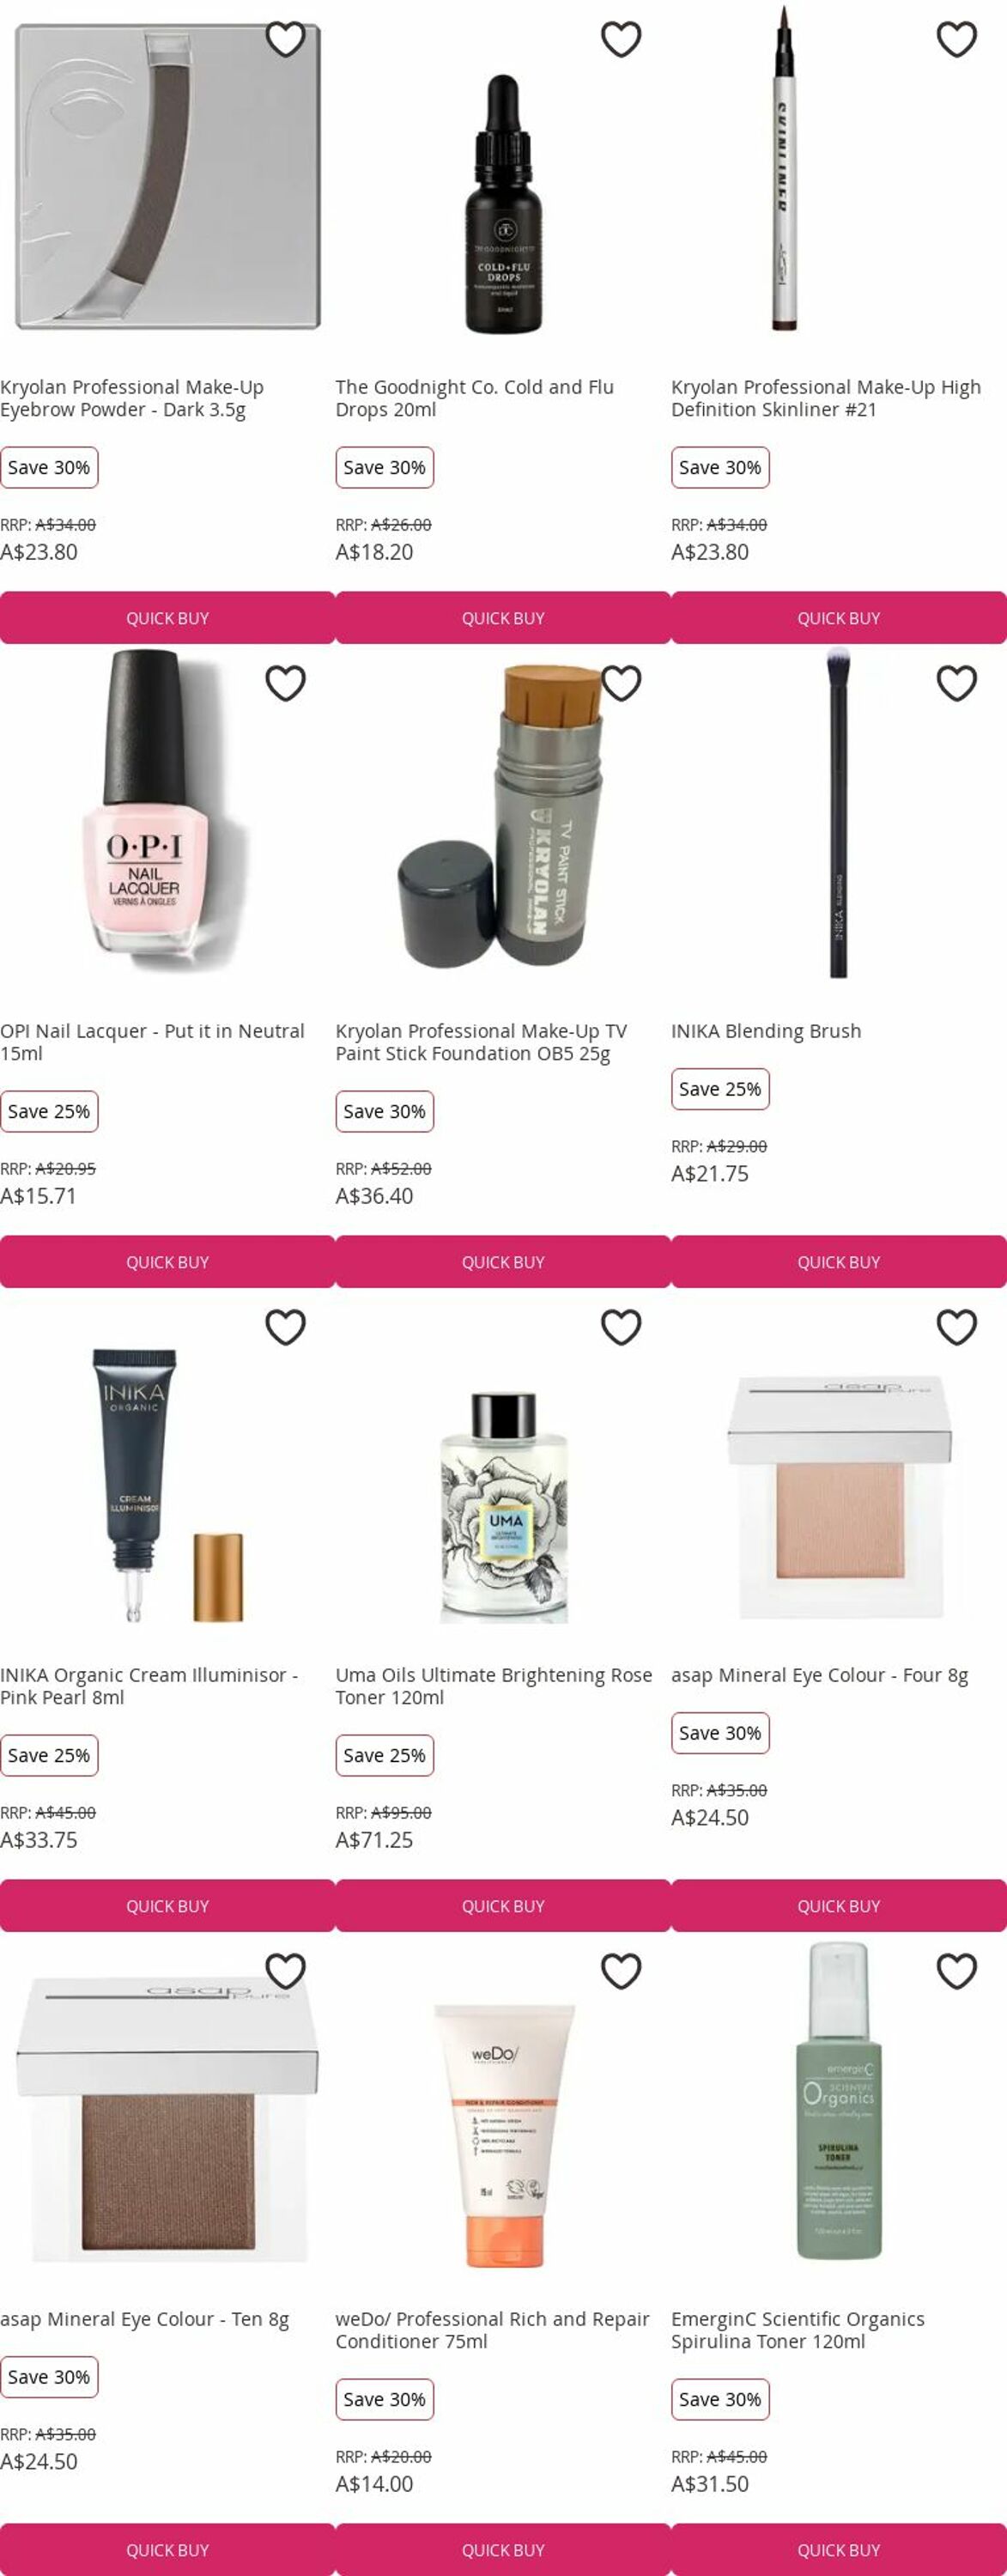The width and height of the screenshot is (1007, 2576).
Task: Add INIKA Cream Illuminisor to wishlist
Action: pos(285,1327)
